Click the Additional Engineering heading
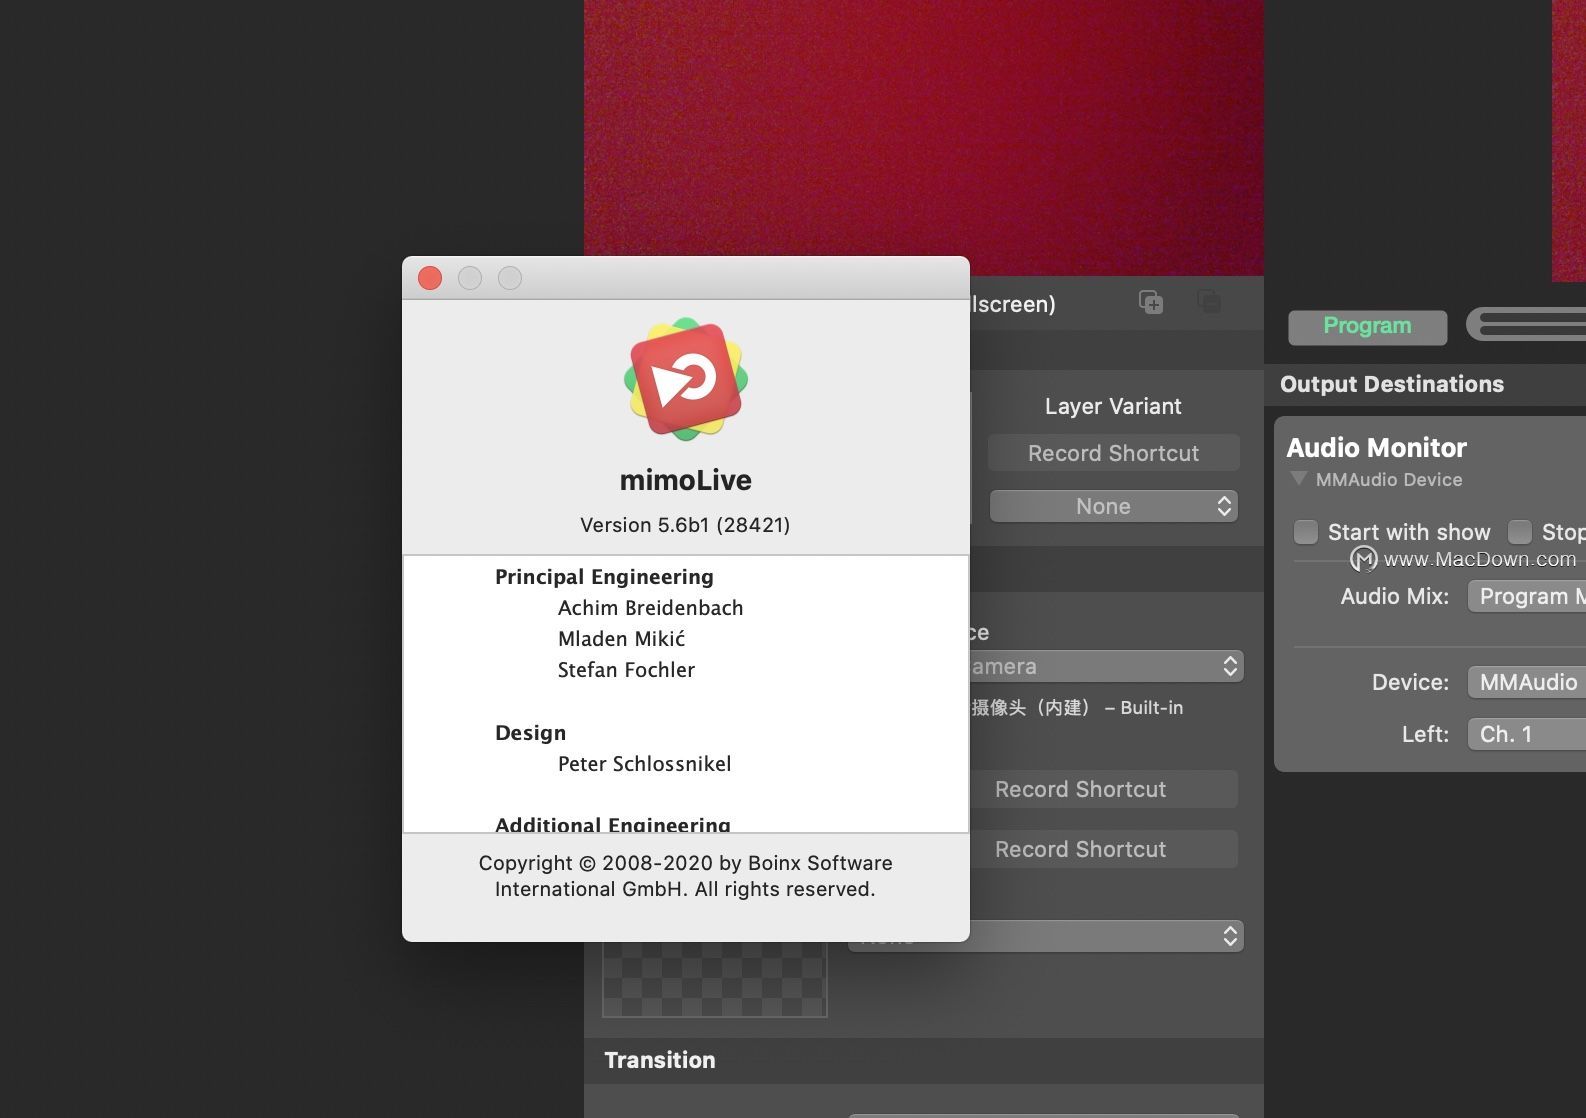 [613, 824]
